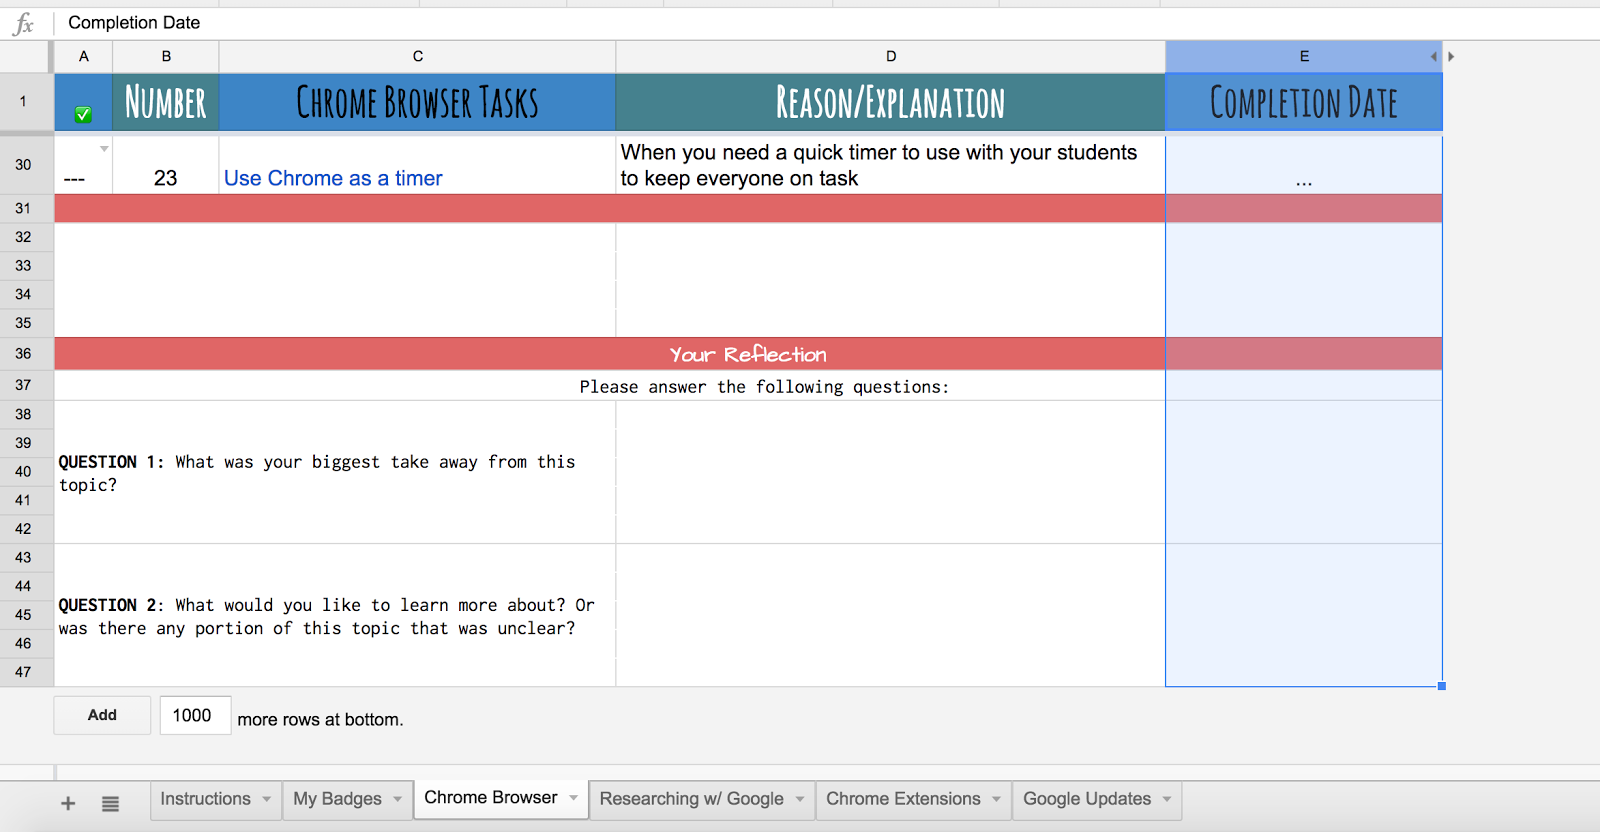Switch to the Researching w/ Google tab
The height and width of the screenshot is (832, 1600).
[691, 799]
